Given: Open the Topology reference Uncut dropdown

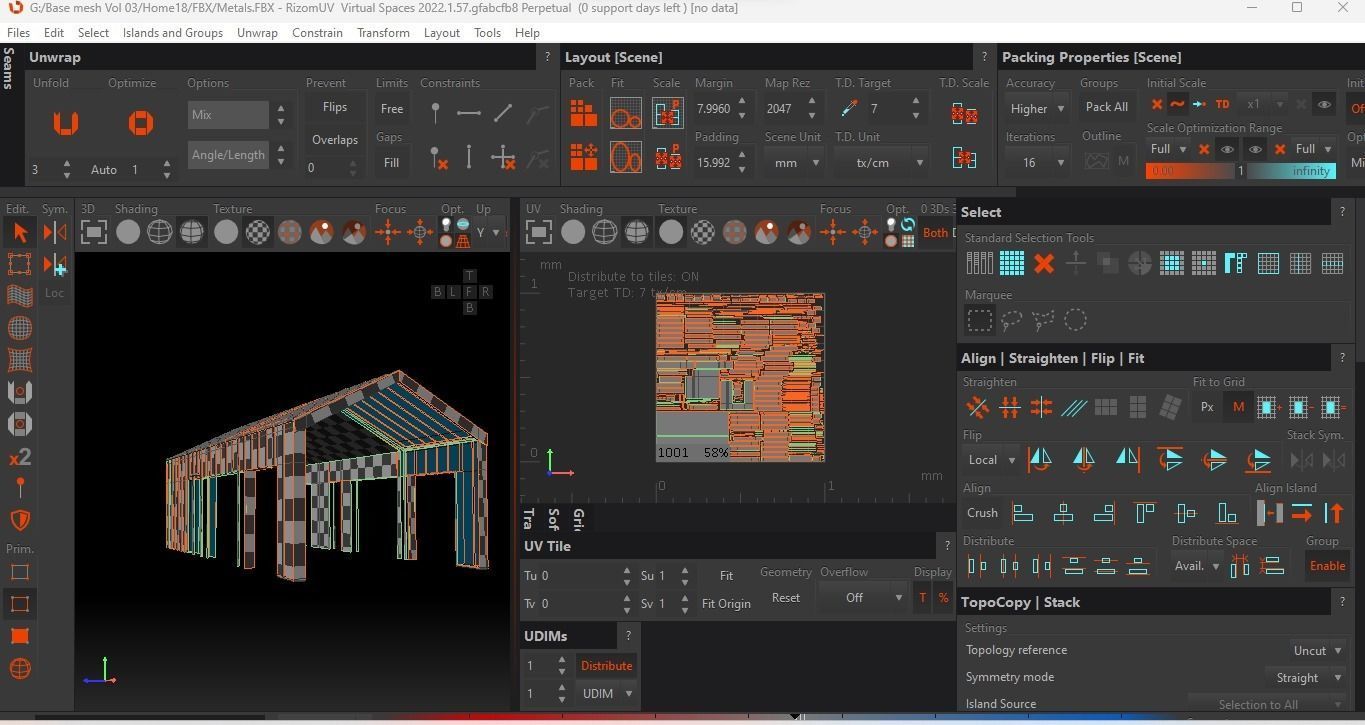Looking at the screenshot, I should [x=1317, y=650].
